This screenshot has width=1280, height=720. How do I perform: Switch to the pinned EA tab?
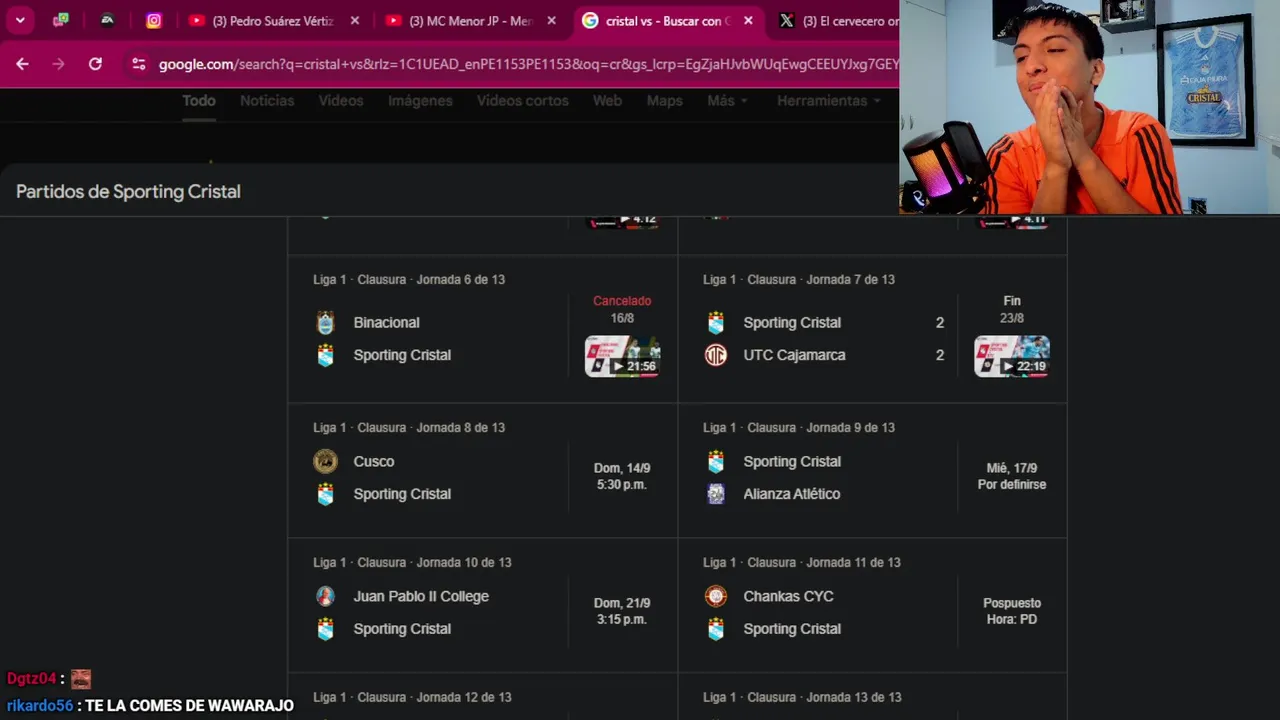coord(107,20)
